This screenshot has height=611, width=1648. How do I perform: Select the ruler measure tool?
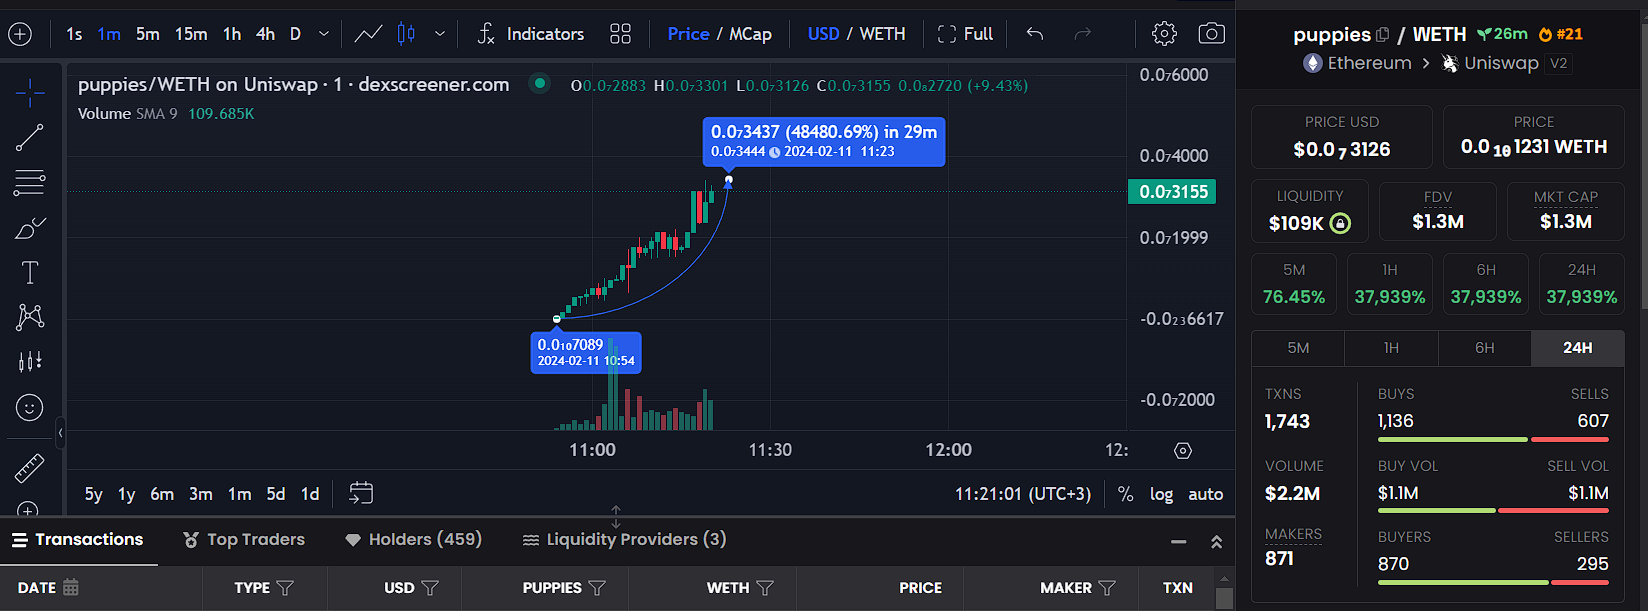coord(30,467)
